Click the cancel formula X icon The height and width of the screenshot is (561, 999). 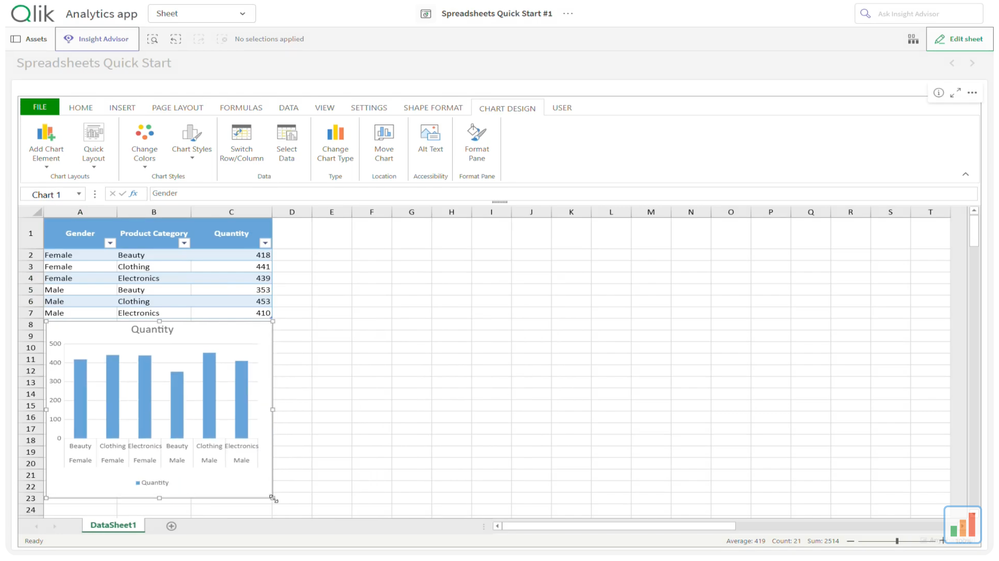click(x=112, y=194)
